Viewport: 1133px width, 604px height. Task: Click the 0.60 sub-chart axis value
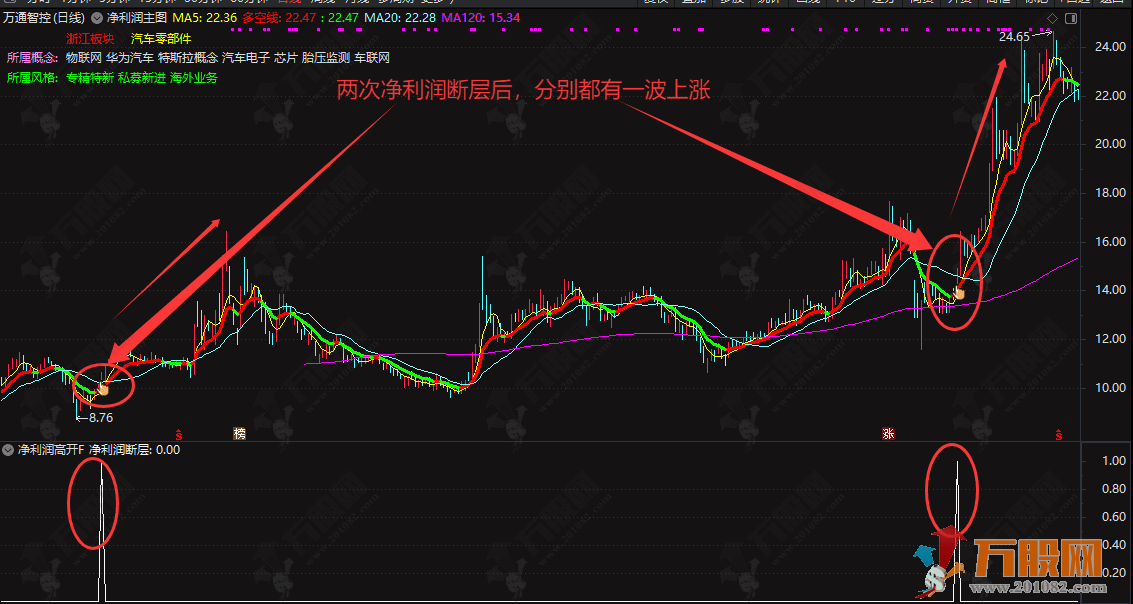1113,517
